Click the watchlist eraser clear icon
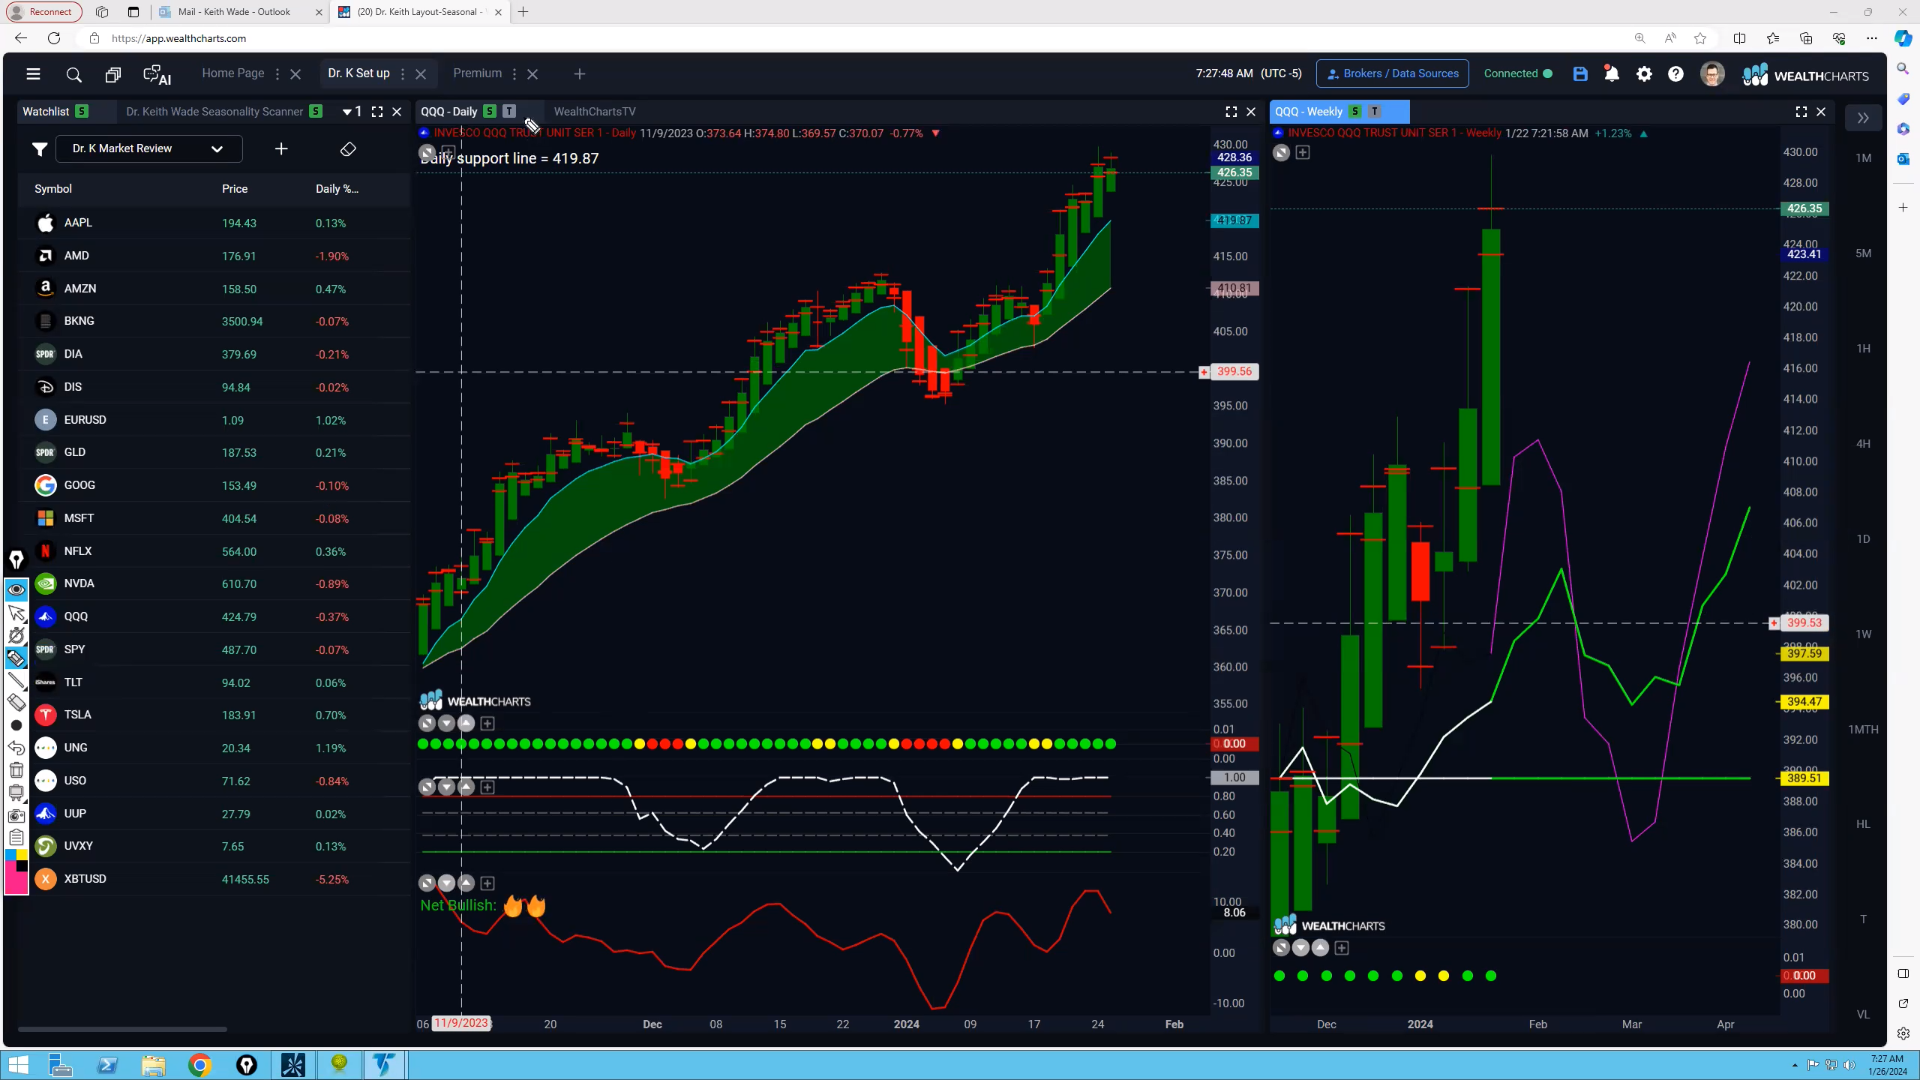The height and width of the screenshot is (1080, 1920). tap(348, 149)
